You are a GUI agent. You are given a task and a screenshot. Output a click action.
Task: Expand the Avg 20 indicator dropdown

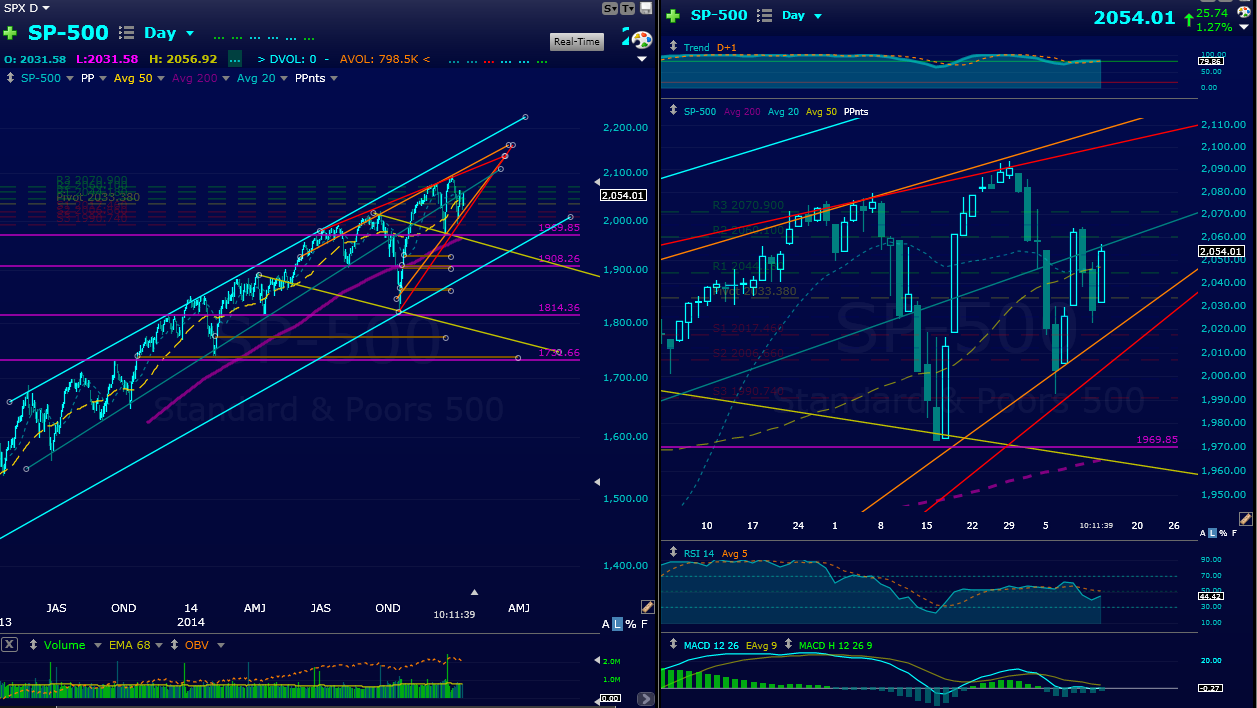click(x=283, y=78)
